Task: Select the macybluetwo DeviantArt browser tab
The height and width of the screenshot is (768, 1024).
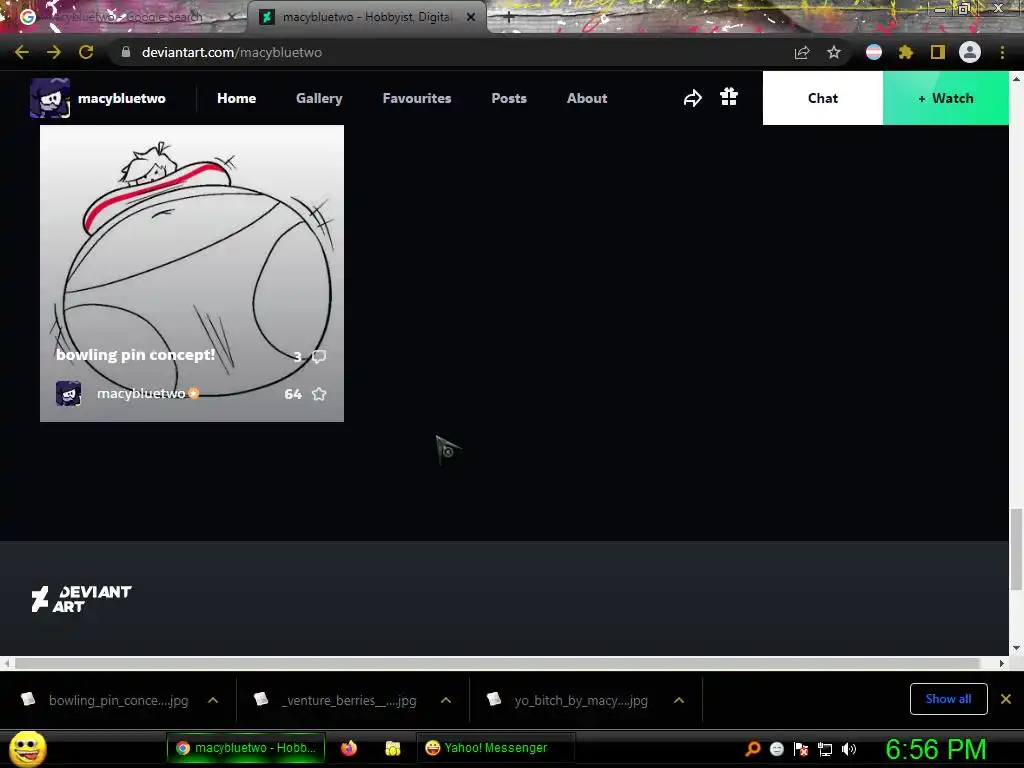Action: (366, 17)
